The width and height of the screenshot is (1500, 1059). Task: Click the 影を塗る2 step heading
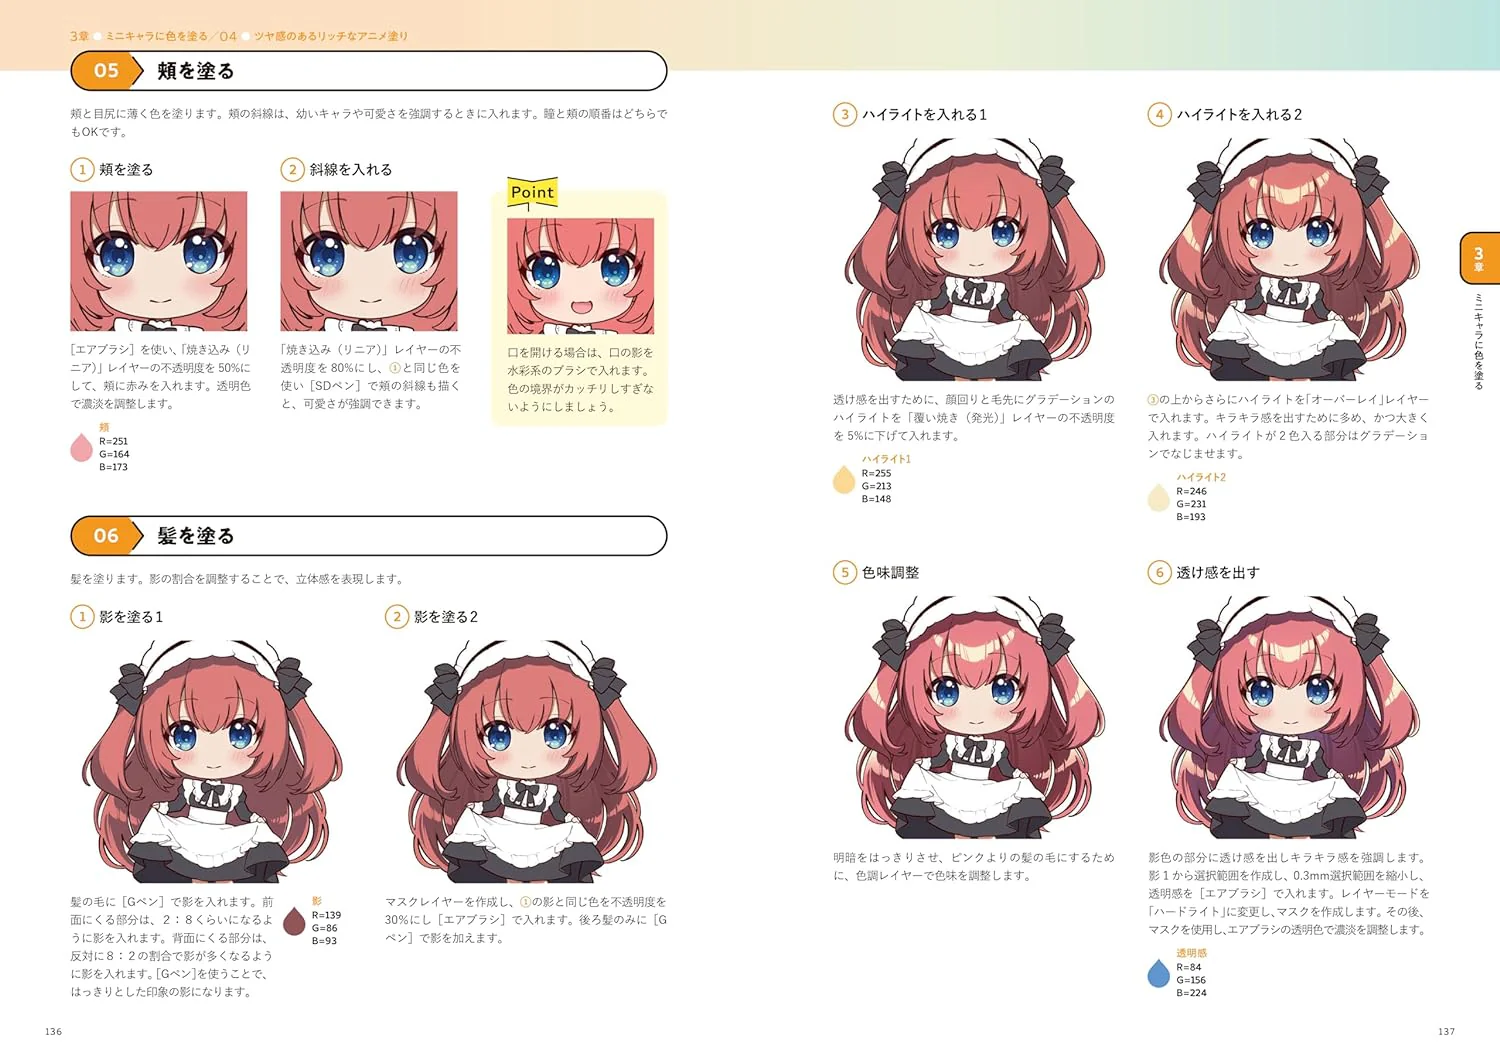pos(445,617)
